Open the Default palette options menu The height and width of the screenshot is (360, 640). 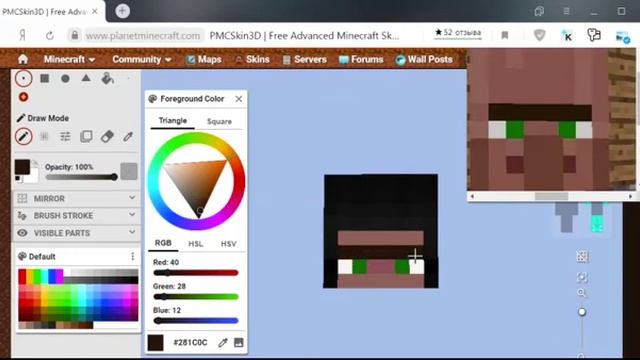point(132,256)
